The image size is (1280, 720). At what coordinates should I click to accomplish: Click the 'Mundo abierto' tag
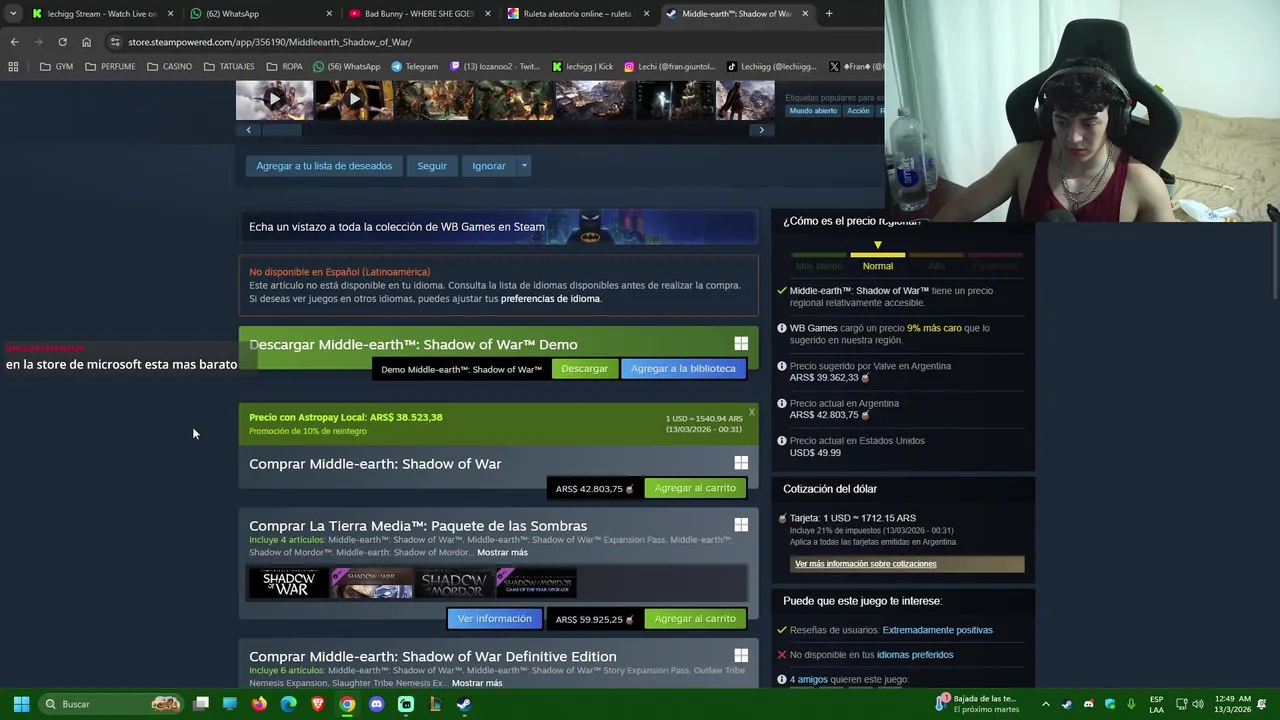[x=813, y=111]
